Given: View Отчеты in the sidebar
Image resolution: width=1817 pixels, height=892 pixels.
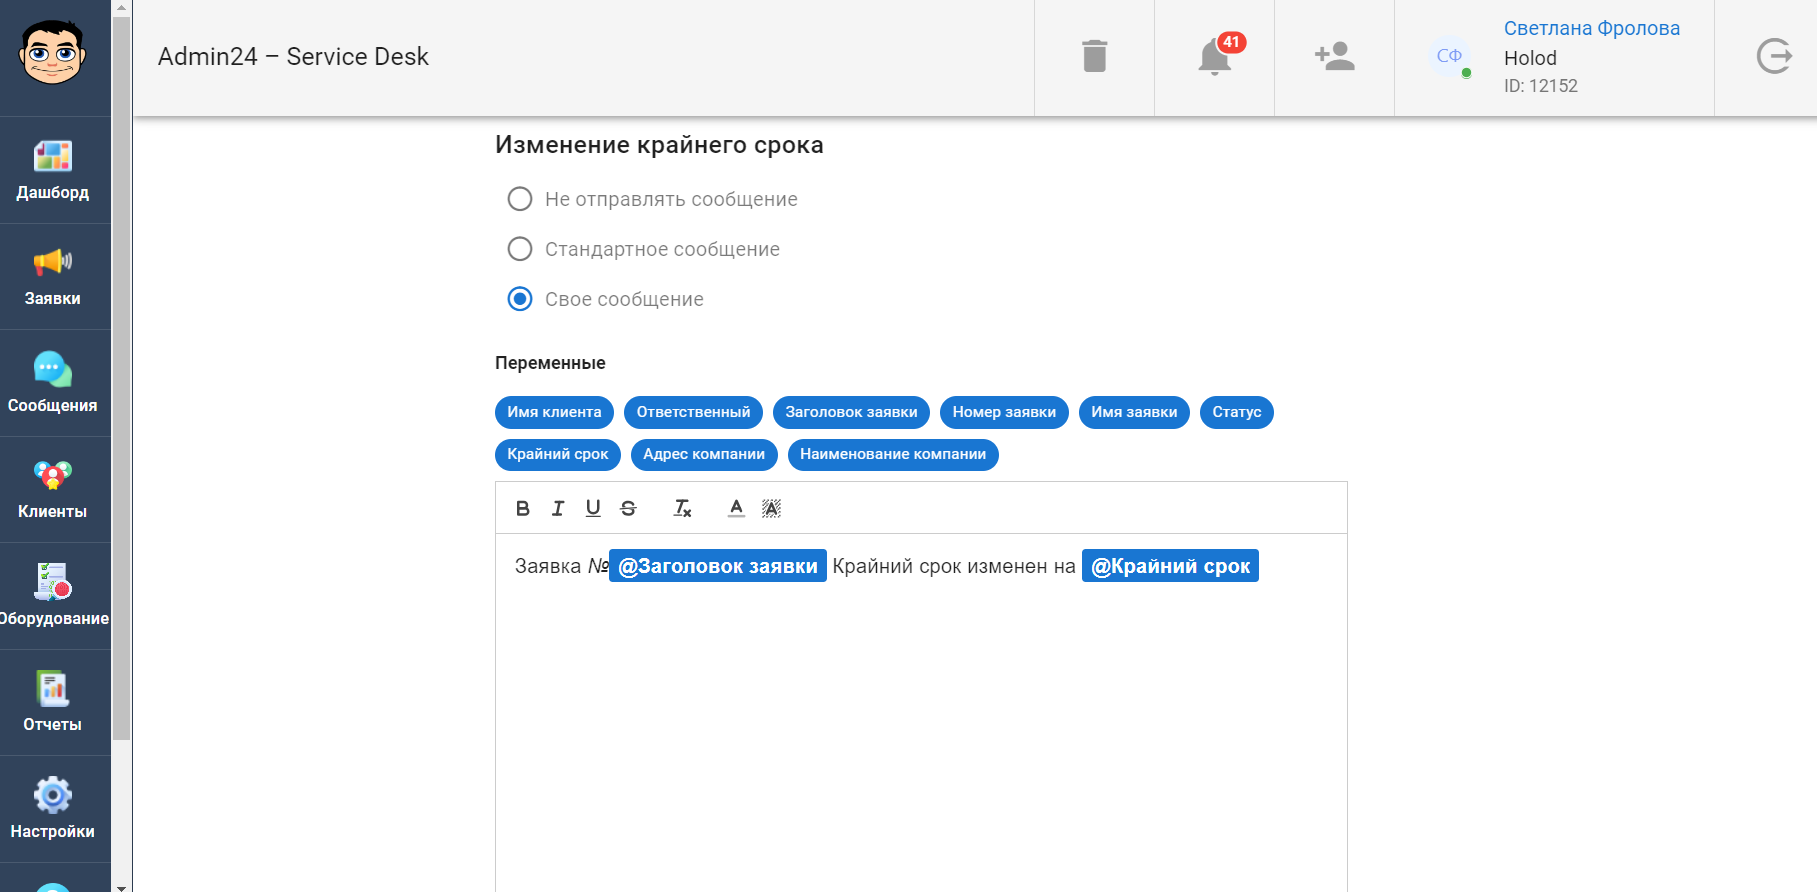Looking at the screenshot, I should point(55,703).
